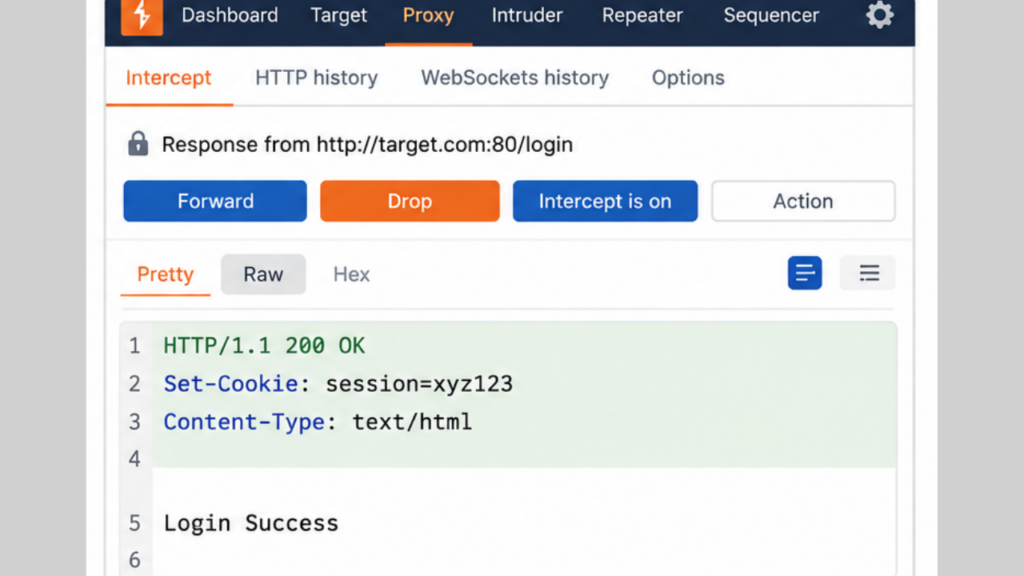Open the hamburger lines menu icon
The width and height of the screenshot is (1024, 576).
pos(868,273)
